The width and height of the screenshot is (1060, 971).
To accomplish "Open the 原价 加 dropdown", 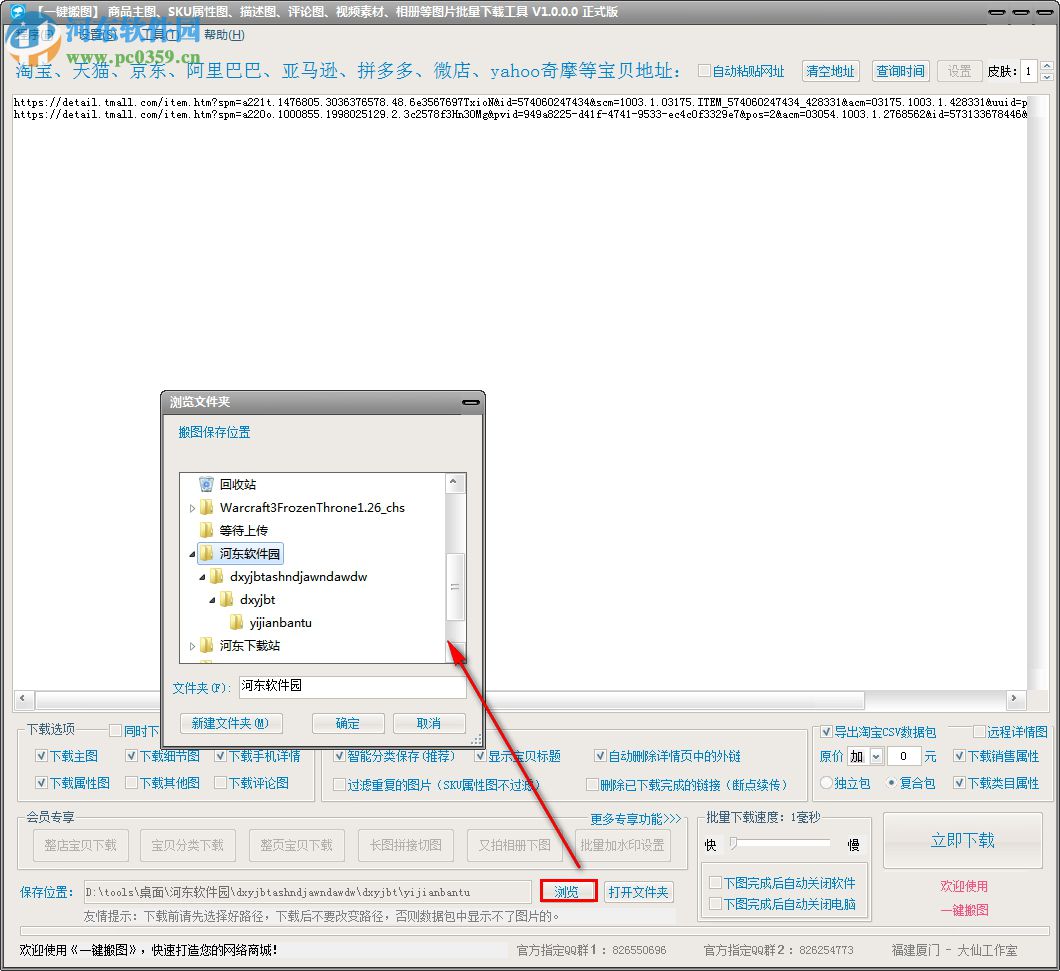I will [x=876, y=756].
